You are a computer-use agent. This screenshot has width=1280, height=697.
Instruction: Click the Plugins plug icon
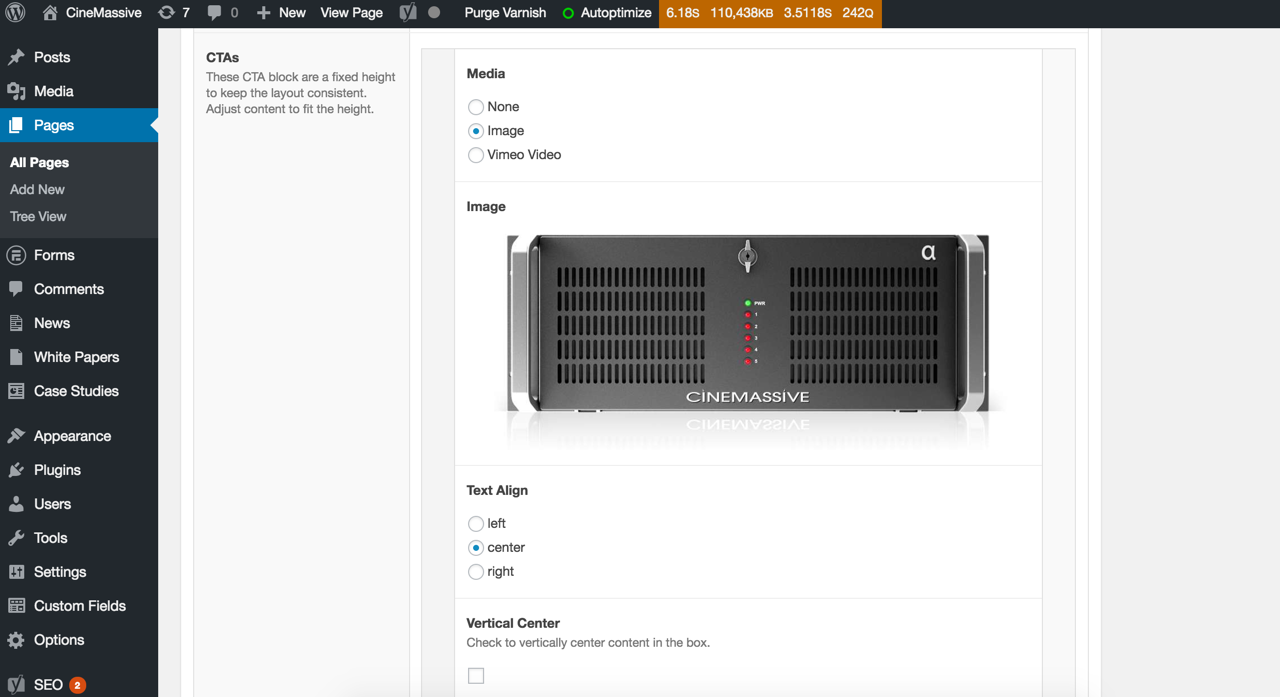tap(16, 471)
